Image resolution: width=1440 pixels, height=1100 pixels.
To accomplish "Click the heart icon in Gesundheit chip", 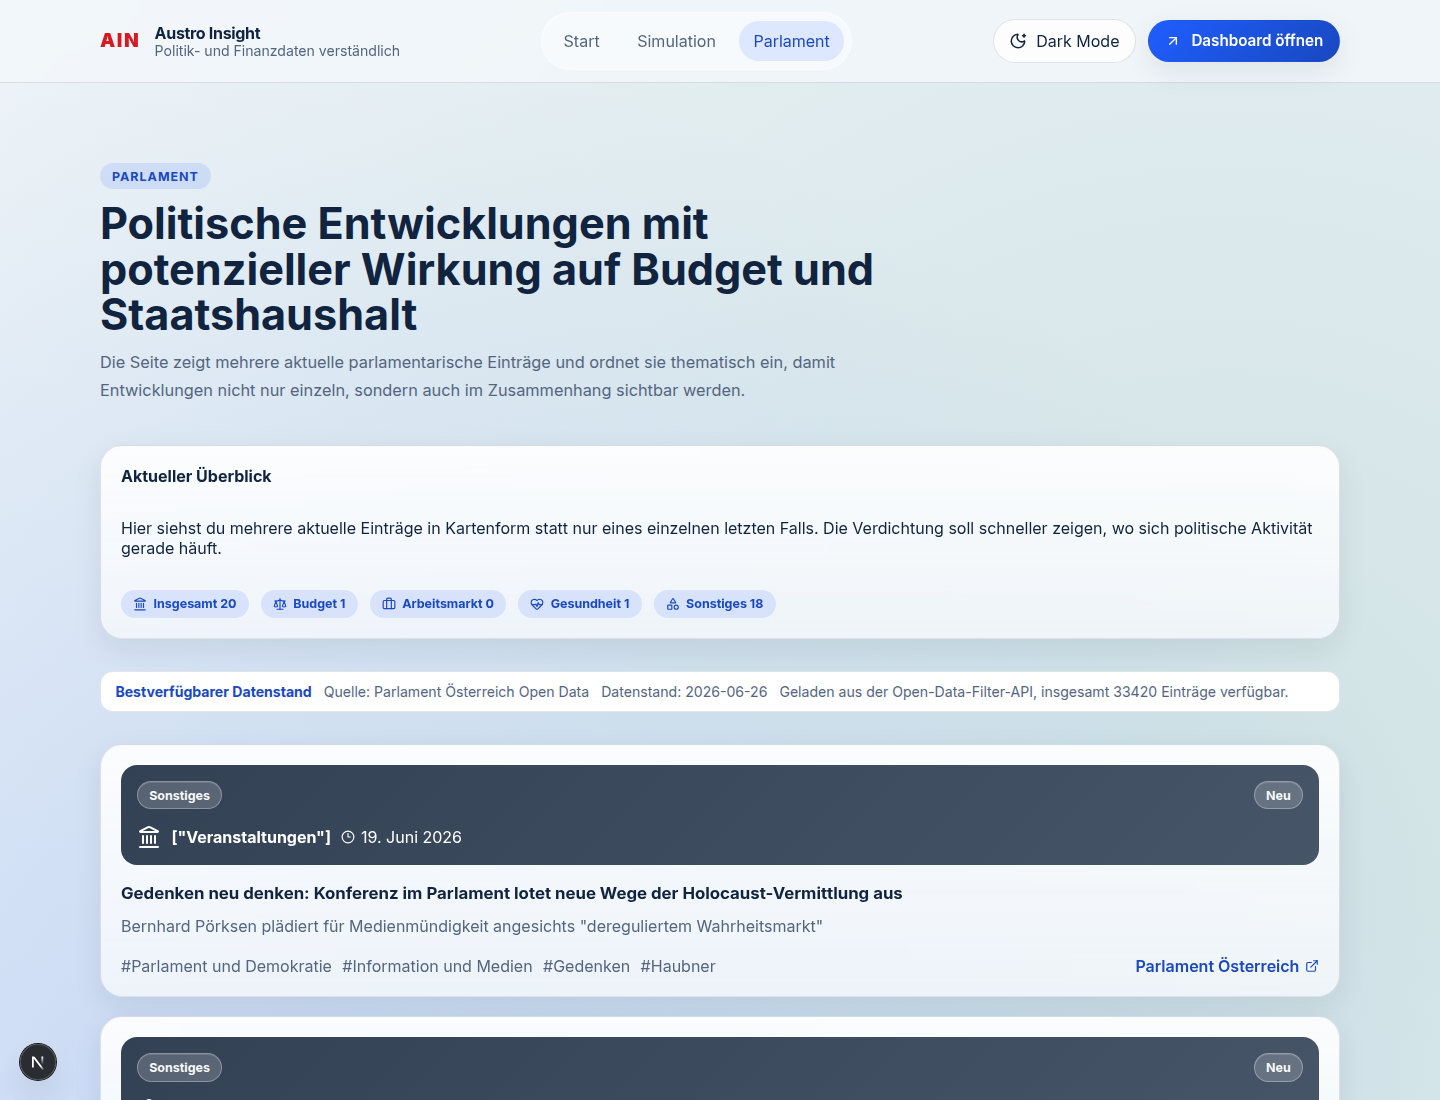I will pos(537,604).
